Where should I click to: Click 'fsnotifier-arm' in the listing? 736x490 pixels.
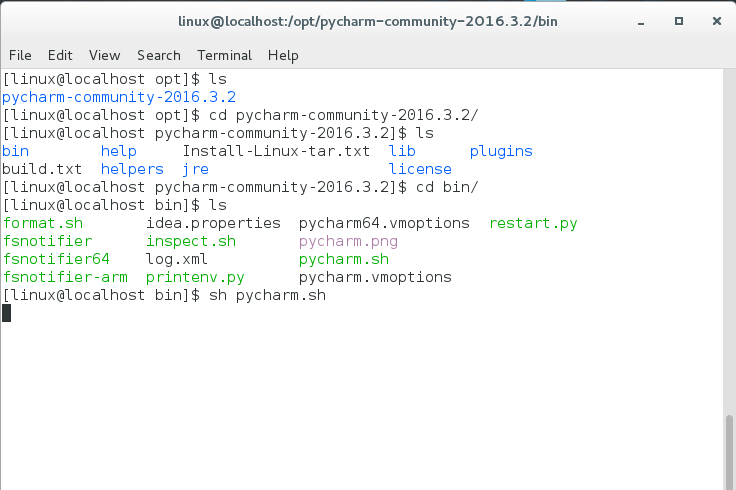65,277
